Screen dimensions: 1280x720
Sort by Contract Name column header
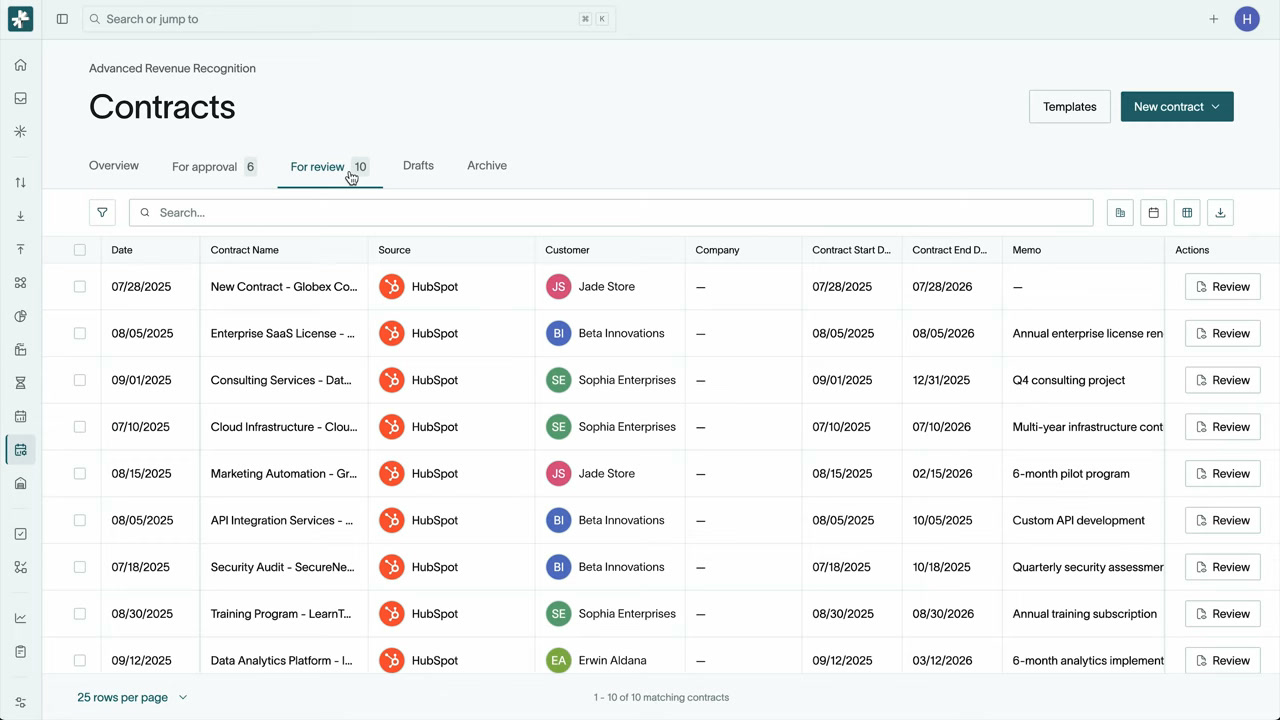[x=245, y=250]
